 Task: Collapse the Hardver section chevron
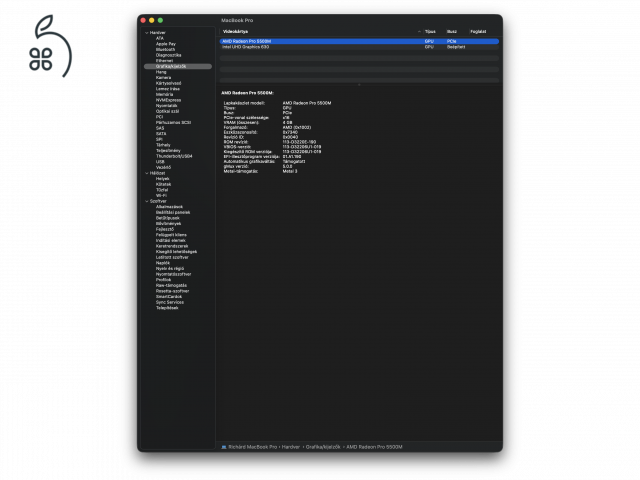point(147,33)
